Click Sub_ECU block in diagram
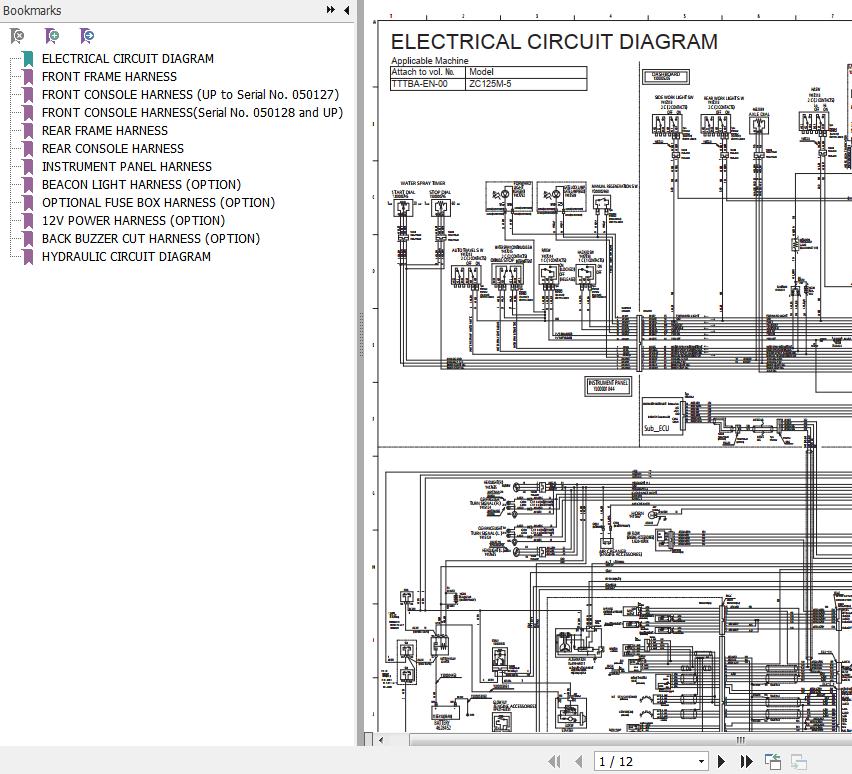The width and height of the screenshot is (852, 774). click(662, 416)
